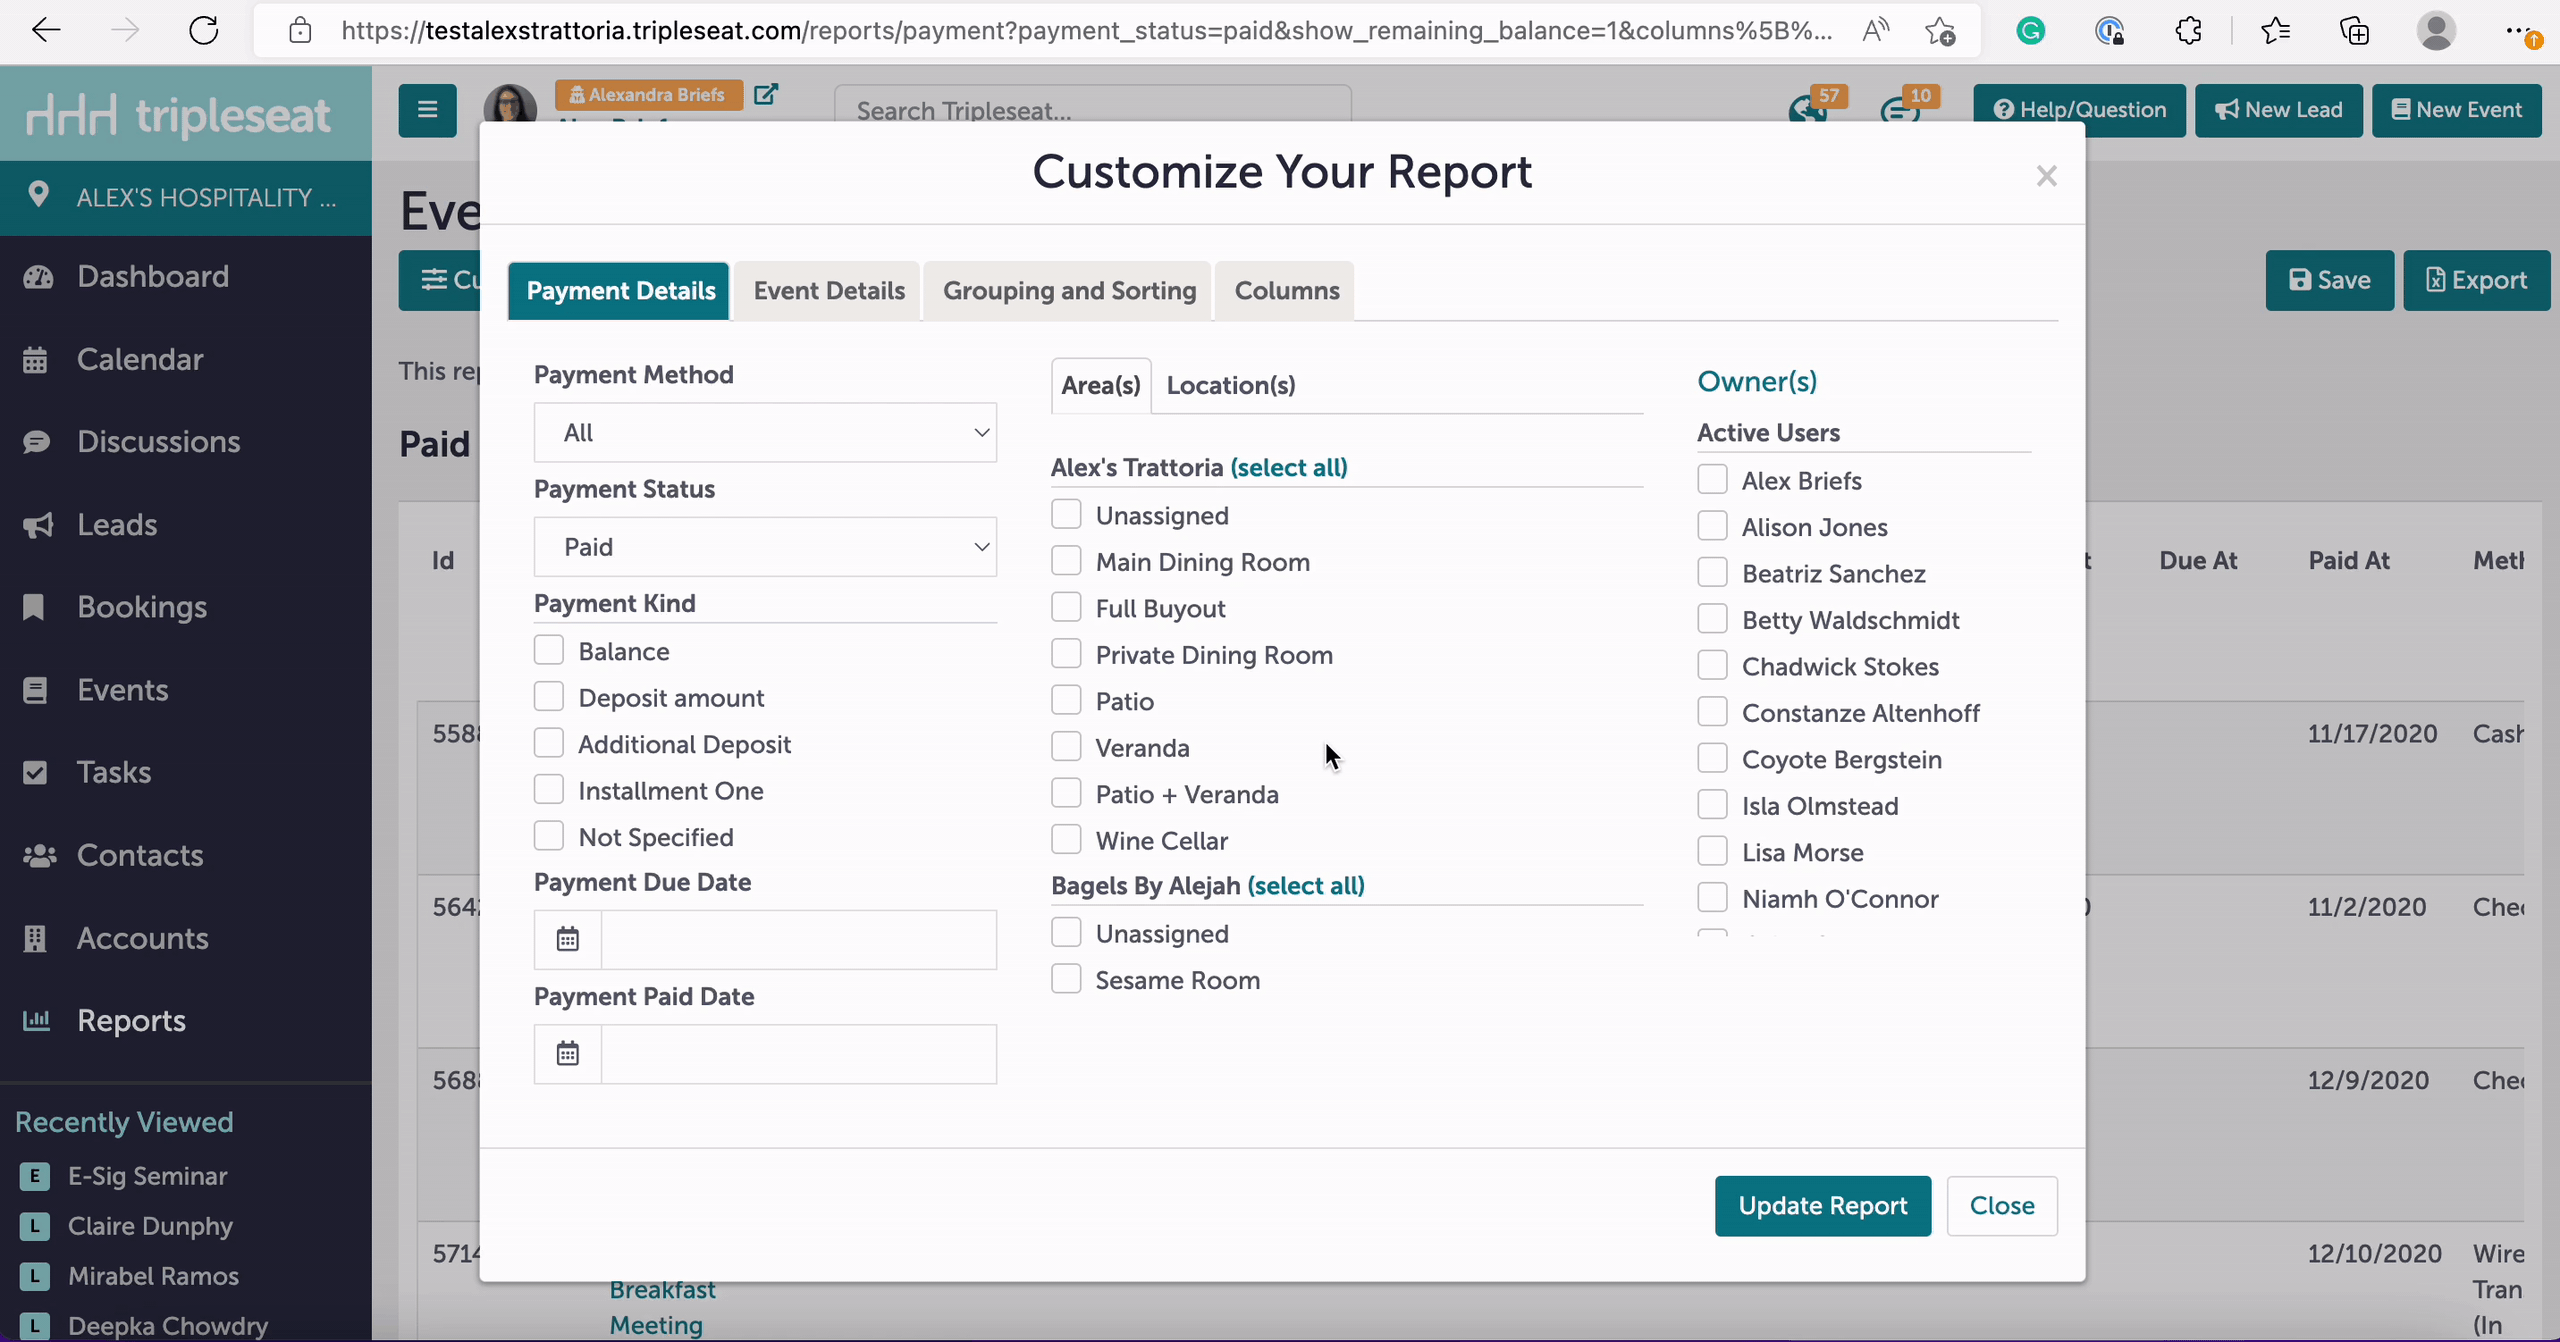The height and width of the screenshot is (1342, 2560).
Task: Check the Balance payment kind box
Action: [549, 650]
